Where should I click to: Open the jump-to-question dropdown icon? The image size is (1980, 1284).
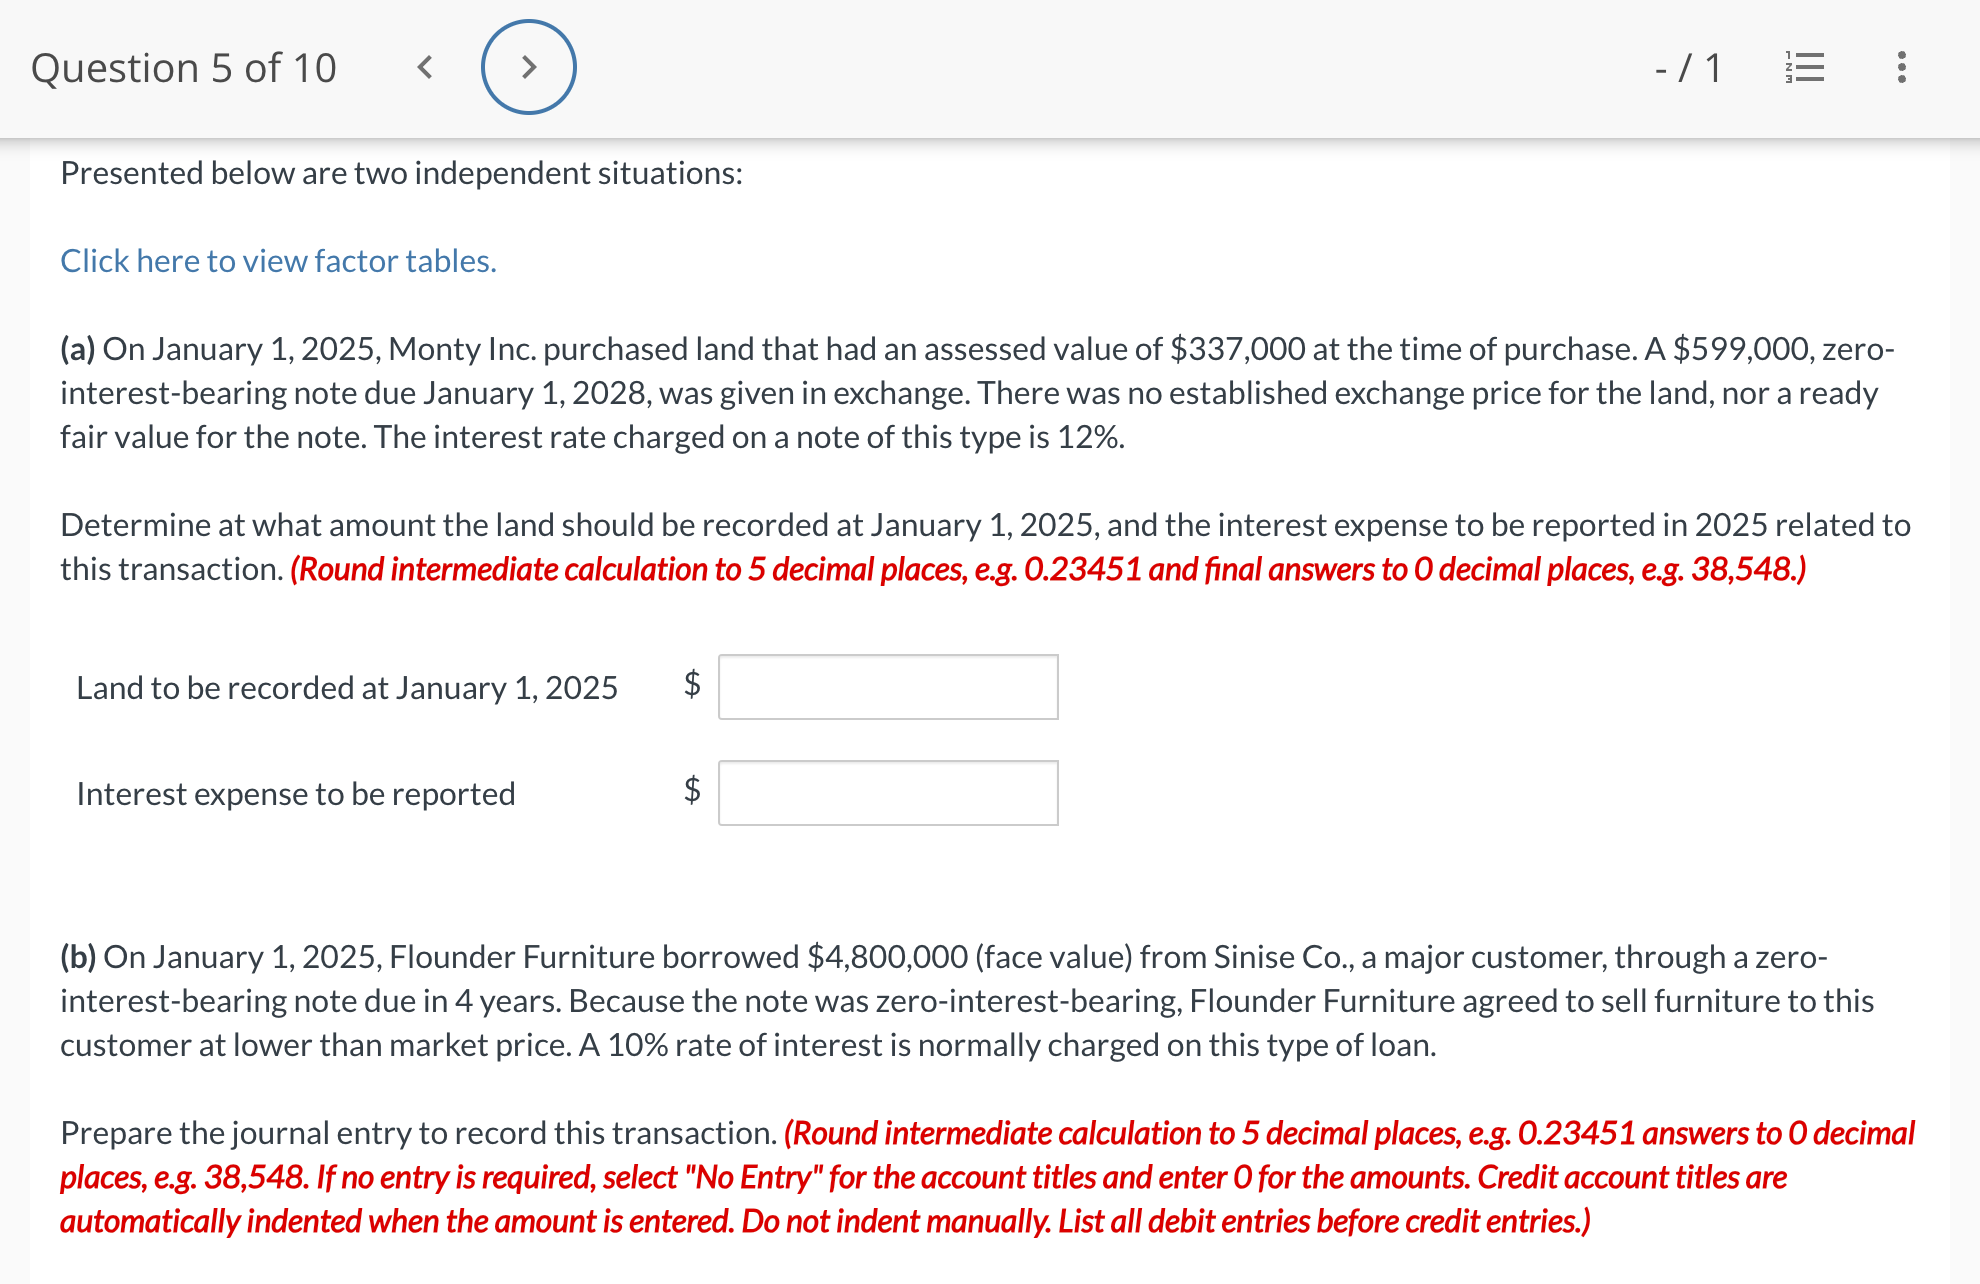click(1806, 67)
